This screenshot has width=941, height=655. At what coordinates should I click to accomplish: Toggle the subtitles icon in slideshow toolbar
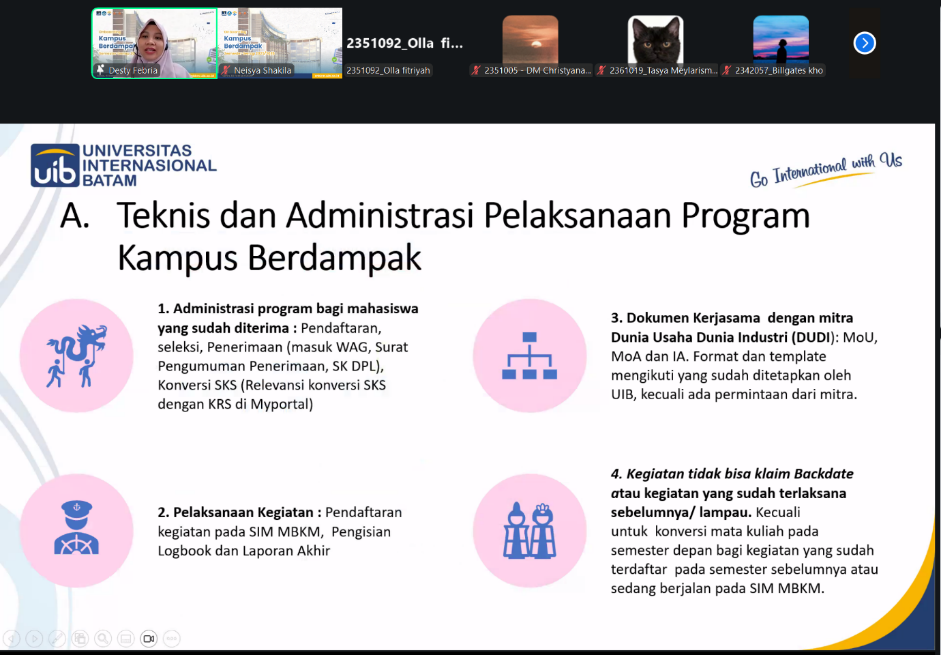[x=126, y=638]
